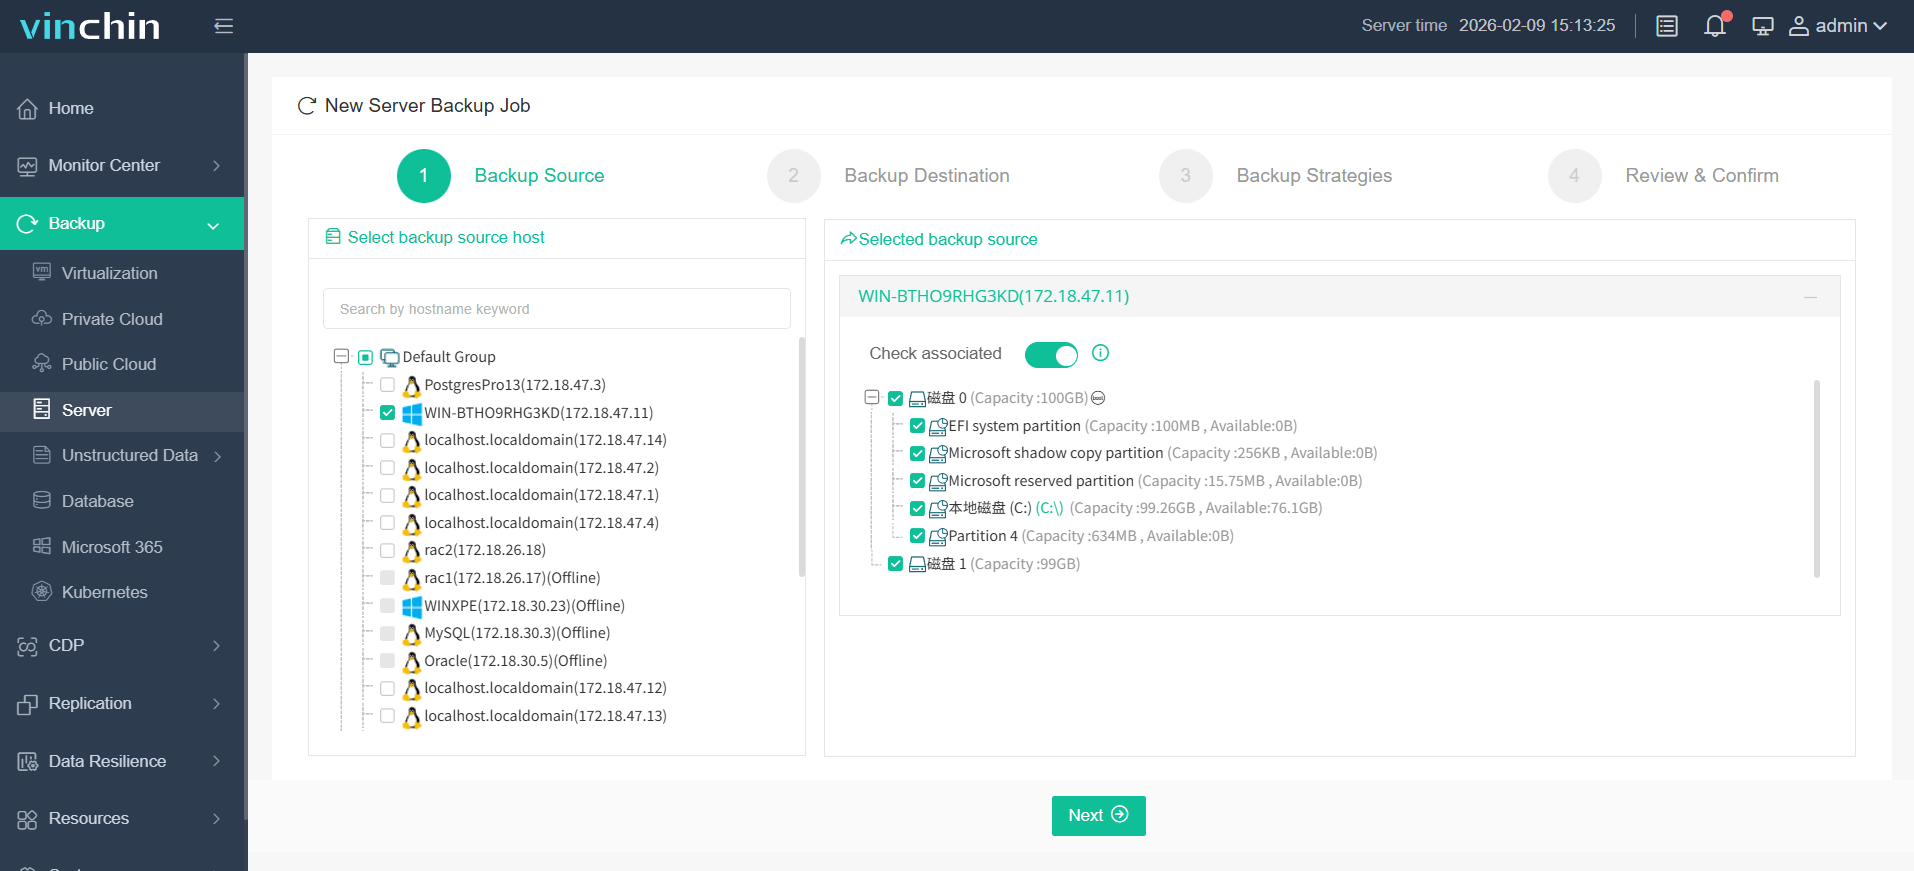Click the info icon beside Check associated

point(1100,353)
